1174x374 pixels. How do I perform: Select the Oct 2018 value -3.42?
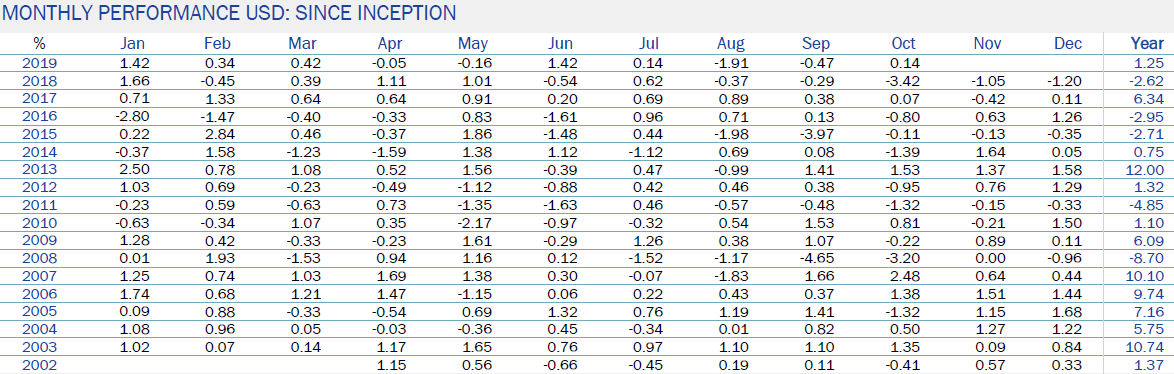pyautogui.click(x=898, y=80)
